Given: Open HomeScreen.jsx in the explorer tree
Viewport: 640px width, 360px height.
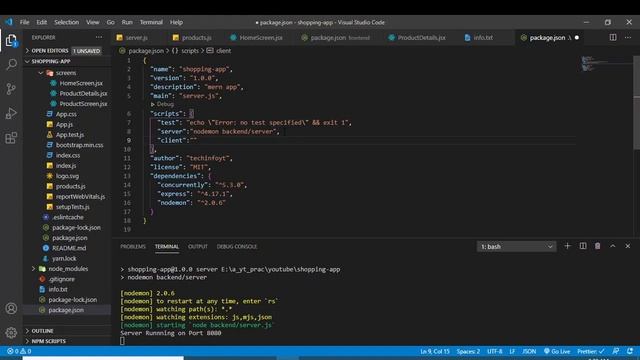Looking at the screenshot, I should pyautogui.click(x=81, y=83).
